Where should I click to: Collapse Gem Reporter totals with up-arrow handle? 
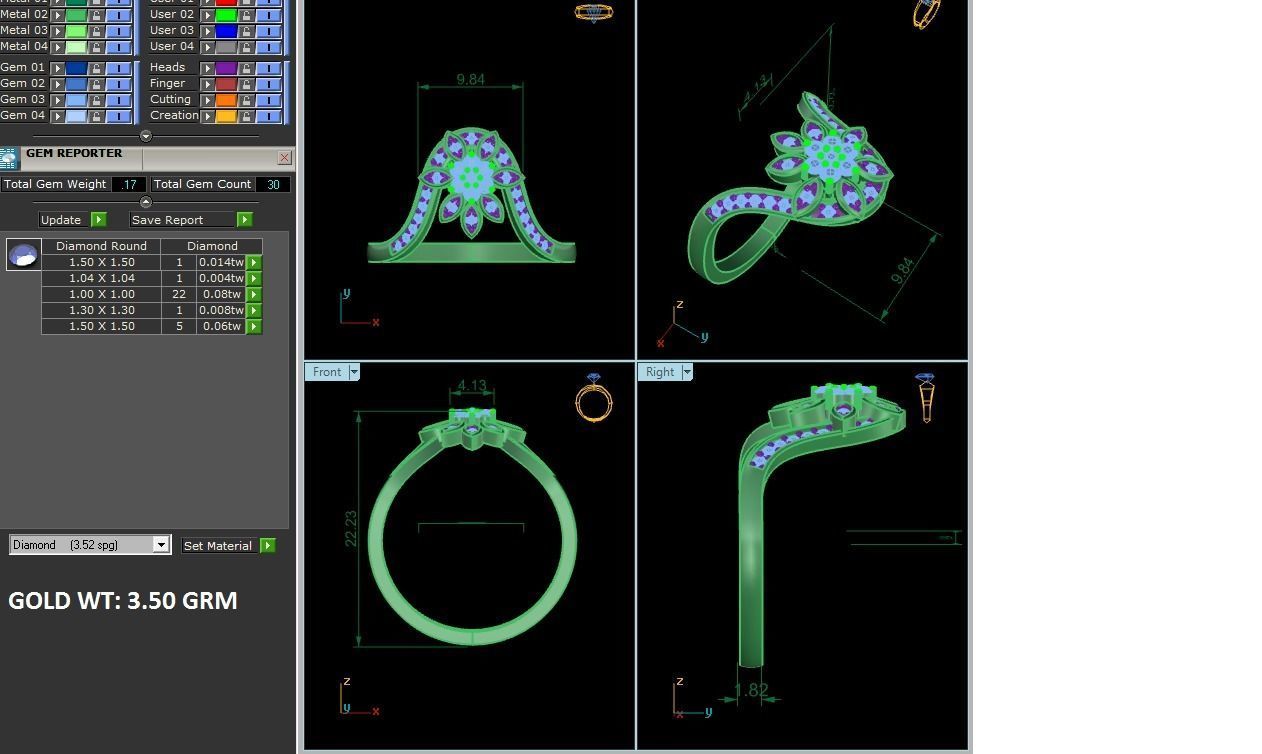[145, 202]
